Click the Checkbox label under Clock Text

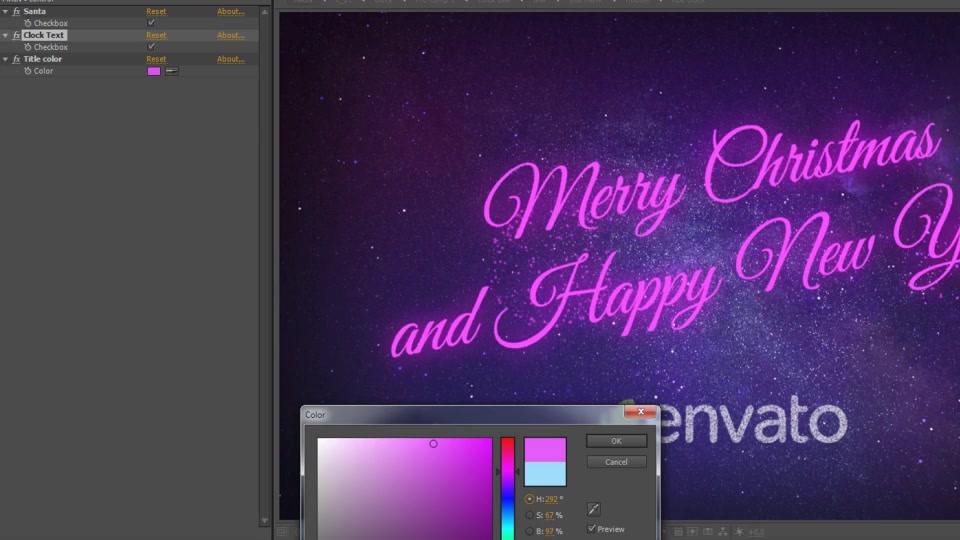[51, 47]
